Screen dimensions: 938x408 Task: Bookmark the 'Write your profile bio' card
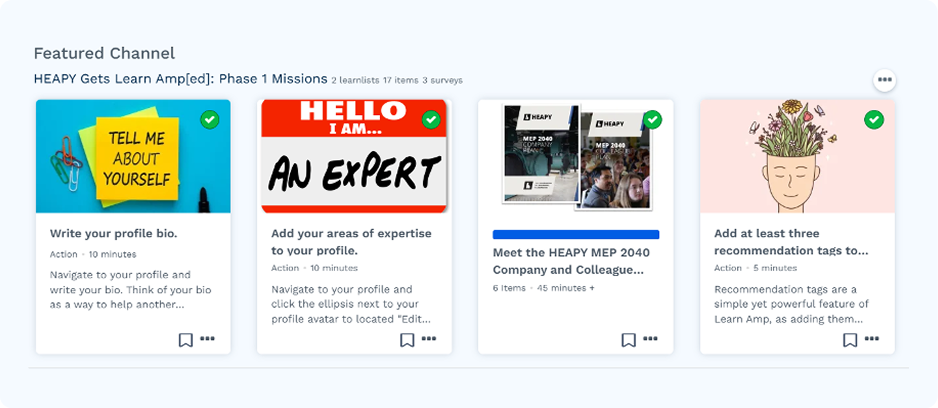point(185,339)
